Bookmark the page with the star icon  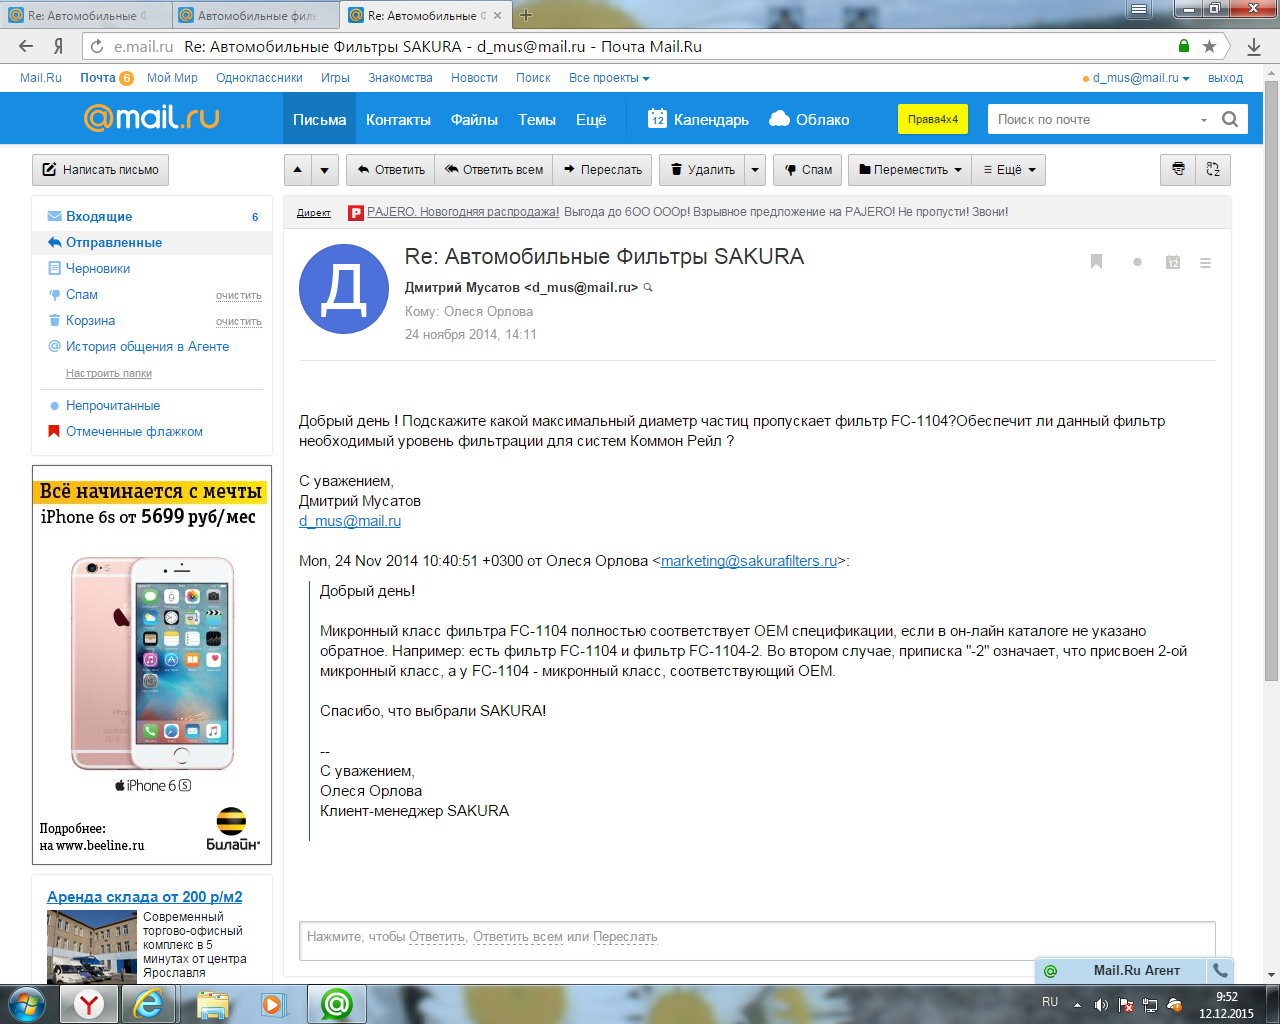tap(1209, 46)
